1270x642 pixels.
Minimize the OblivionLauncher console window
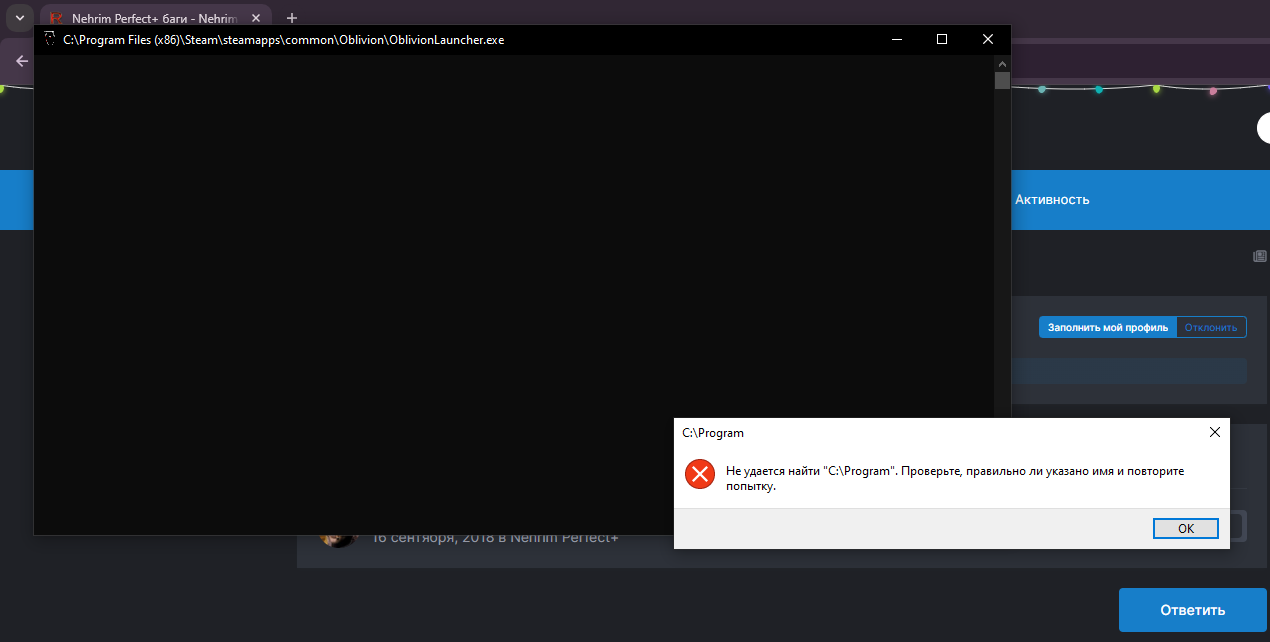(x=895, y=39)
